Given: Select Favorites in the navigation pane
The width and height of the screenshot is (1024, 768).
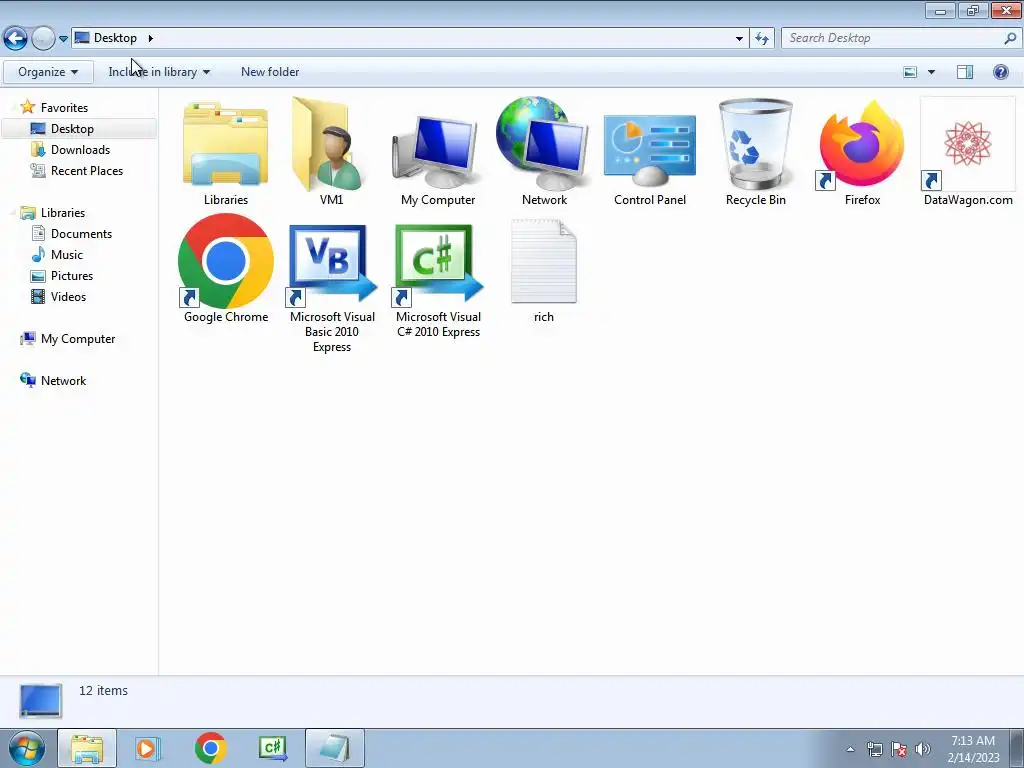Looking at the screenshot, I should point(64,108).
